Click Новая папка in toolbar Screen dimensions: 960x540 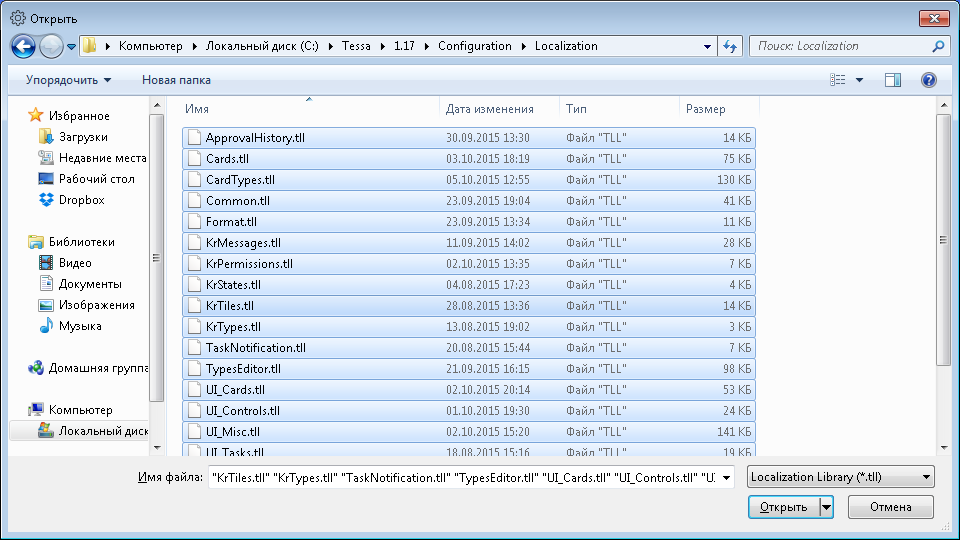[x=176, y=80]
